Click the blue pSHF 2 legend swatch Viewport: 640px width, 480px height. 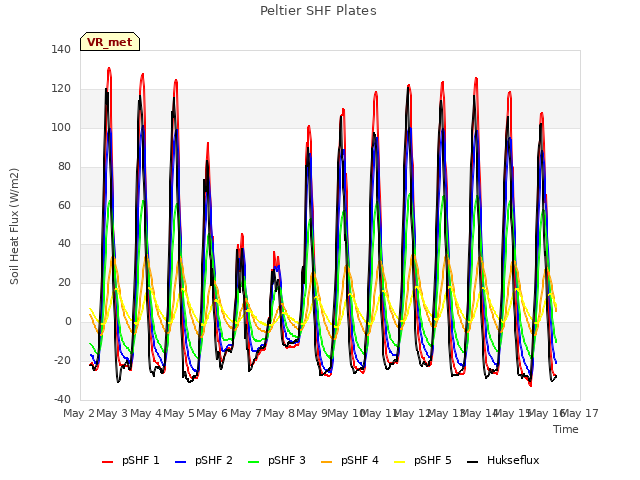pos(180,462)
